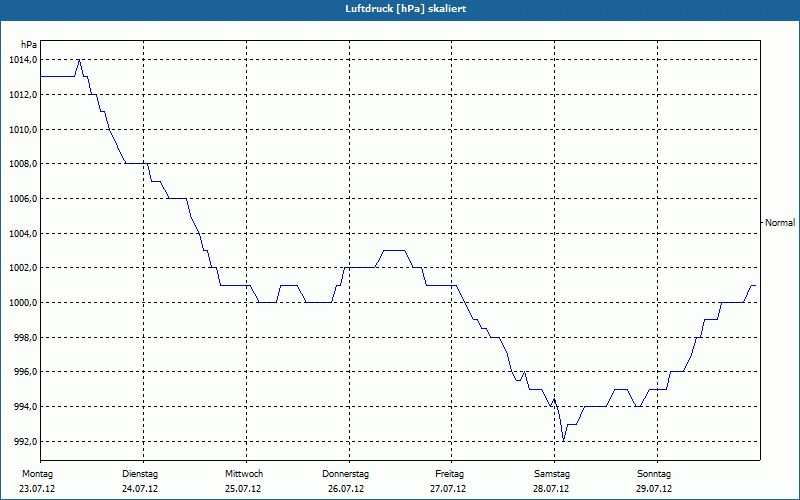Click the 1014,0 axis value
Viewport: 800px width, 500px height.
tap(23, 60)
